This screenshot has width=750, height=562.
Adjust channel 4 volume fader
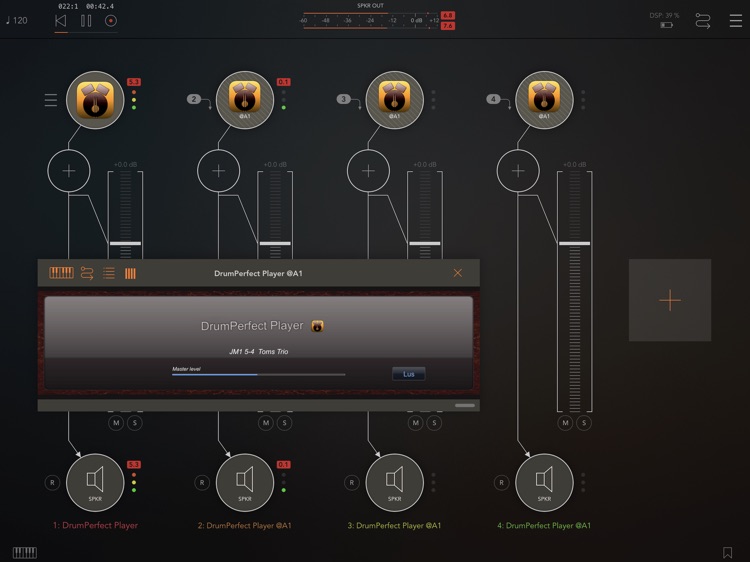click(x=574, y=243)
